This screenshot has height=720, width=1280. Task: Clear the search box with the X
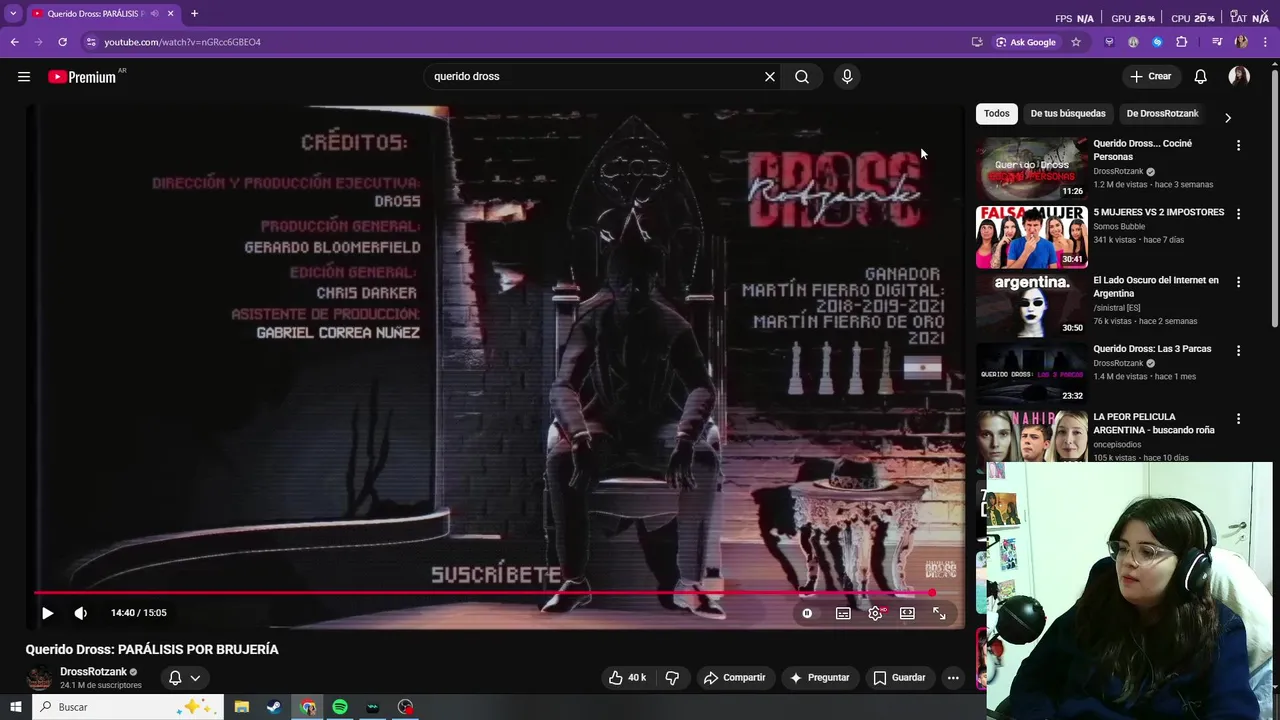click(770, 76)
